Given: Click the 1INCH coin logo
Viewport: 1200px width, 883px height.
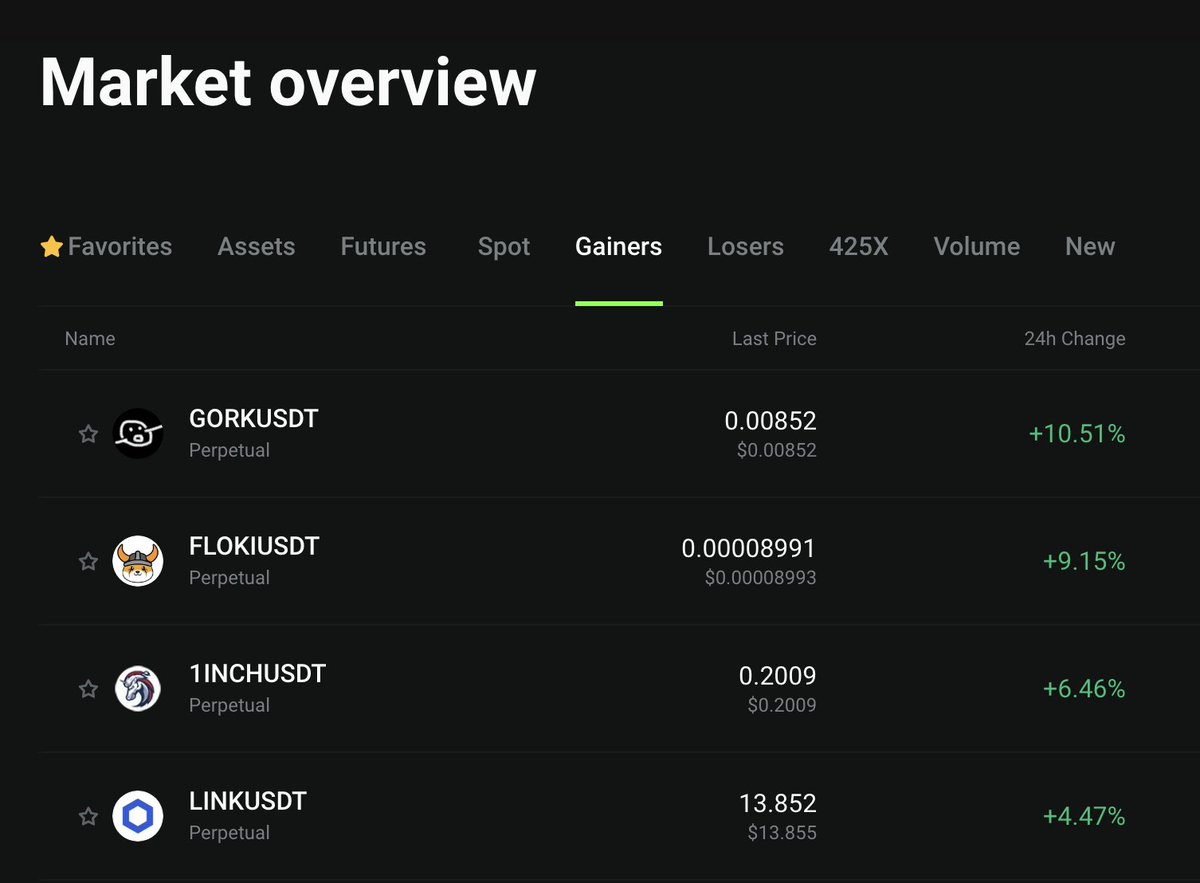Looking at the screenshot, I should point(138,689).
